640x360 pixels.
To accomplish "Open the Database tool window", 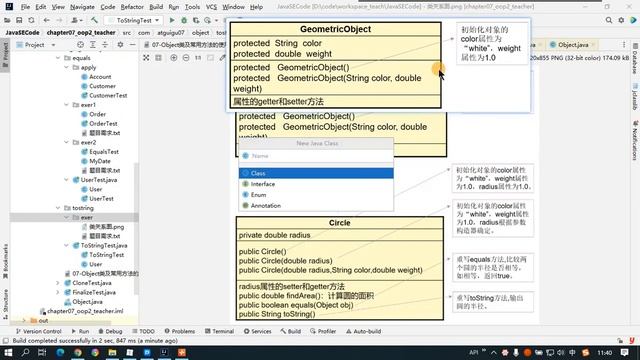I will (635, 58).
